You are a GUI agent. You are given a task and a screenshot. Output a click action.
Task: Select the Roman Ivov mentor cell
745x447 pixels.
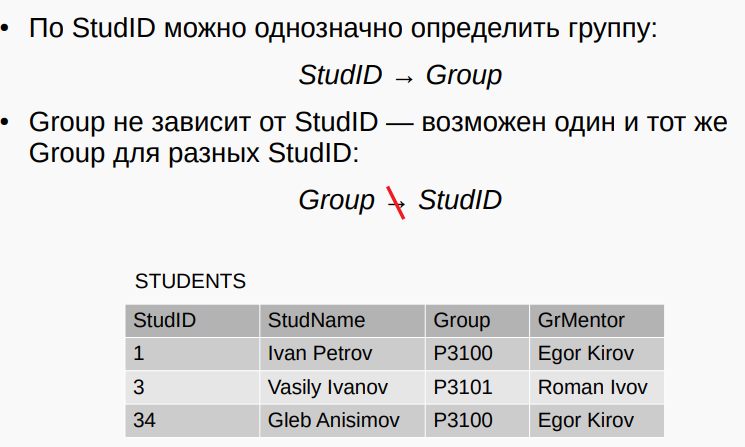click(x=597, y=387)
